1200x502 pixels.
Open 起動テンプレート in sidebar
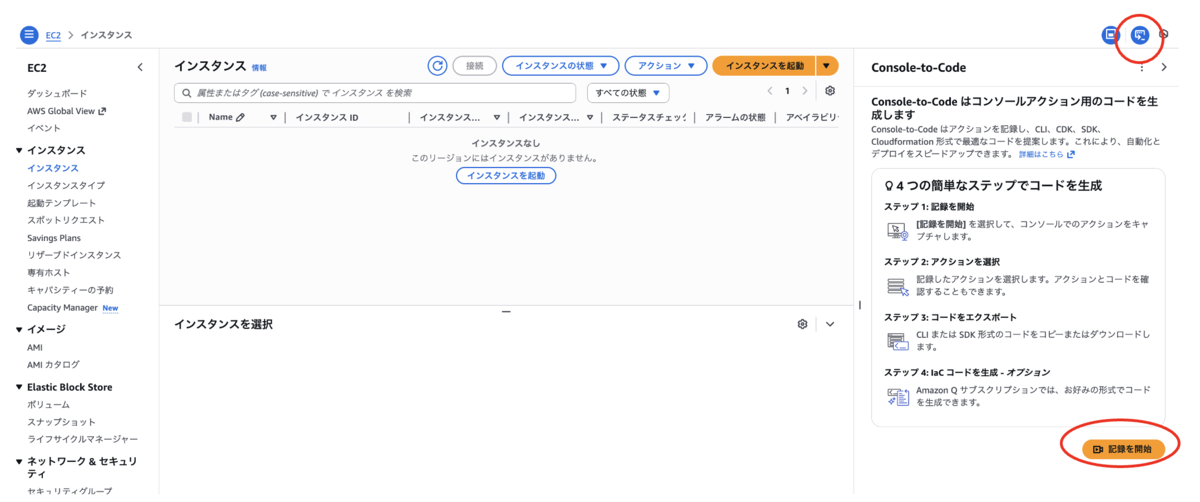point(62,203)
